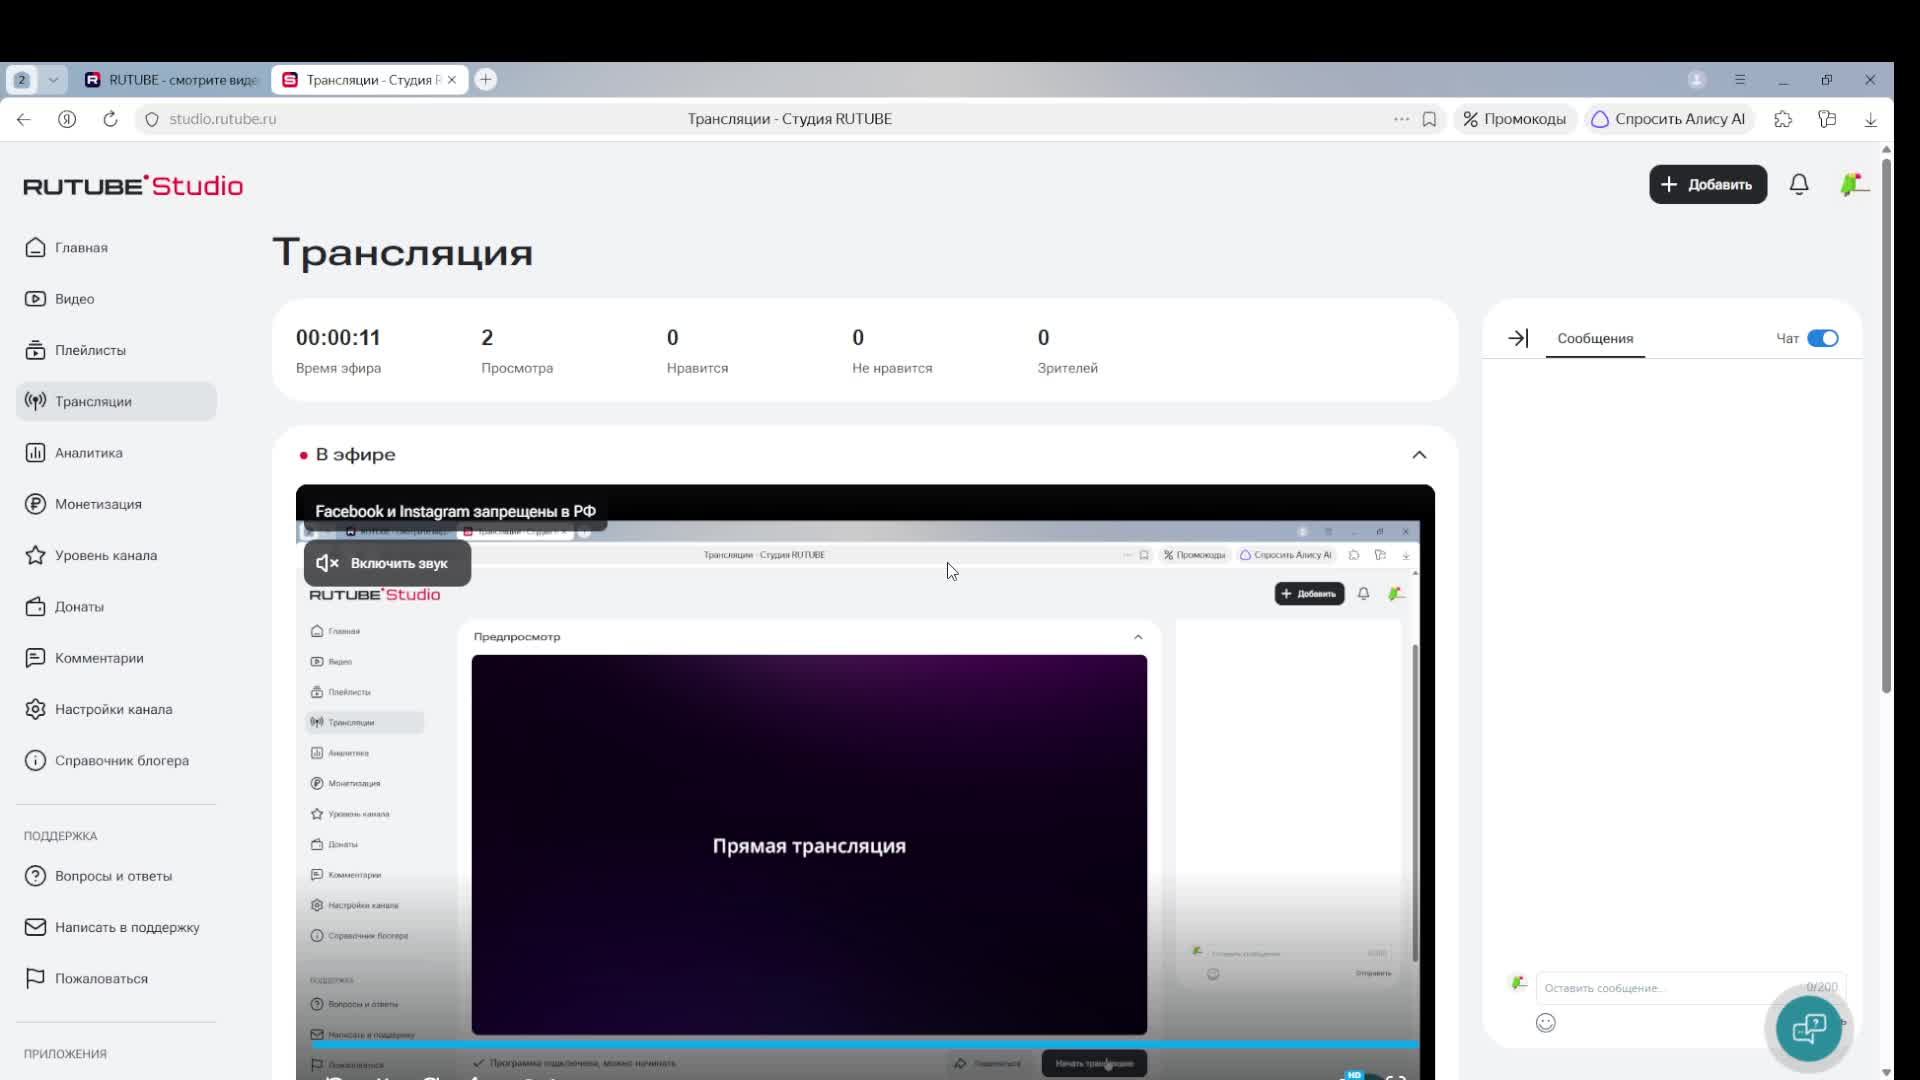Open the three-dots page menu in address bar
Viewport: 1920px width, 1080px height.
coord(1401,119)
